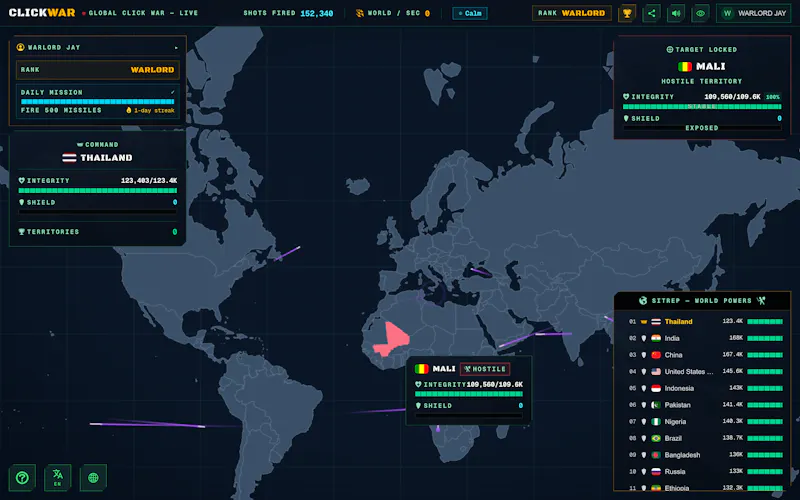Click the shield icon beside Nigeria in SITREP
Viewport: 800px width, 500px height.
point(644,421)
